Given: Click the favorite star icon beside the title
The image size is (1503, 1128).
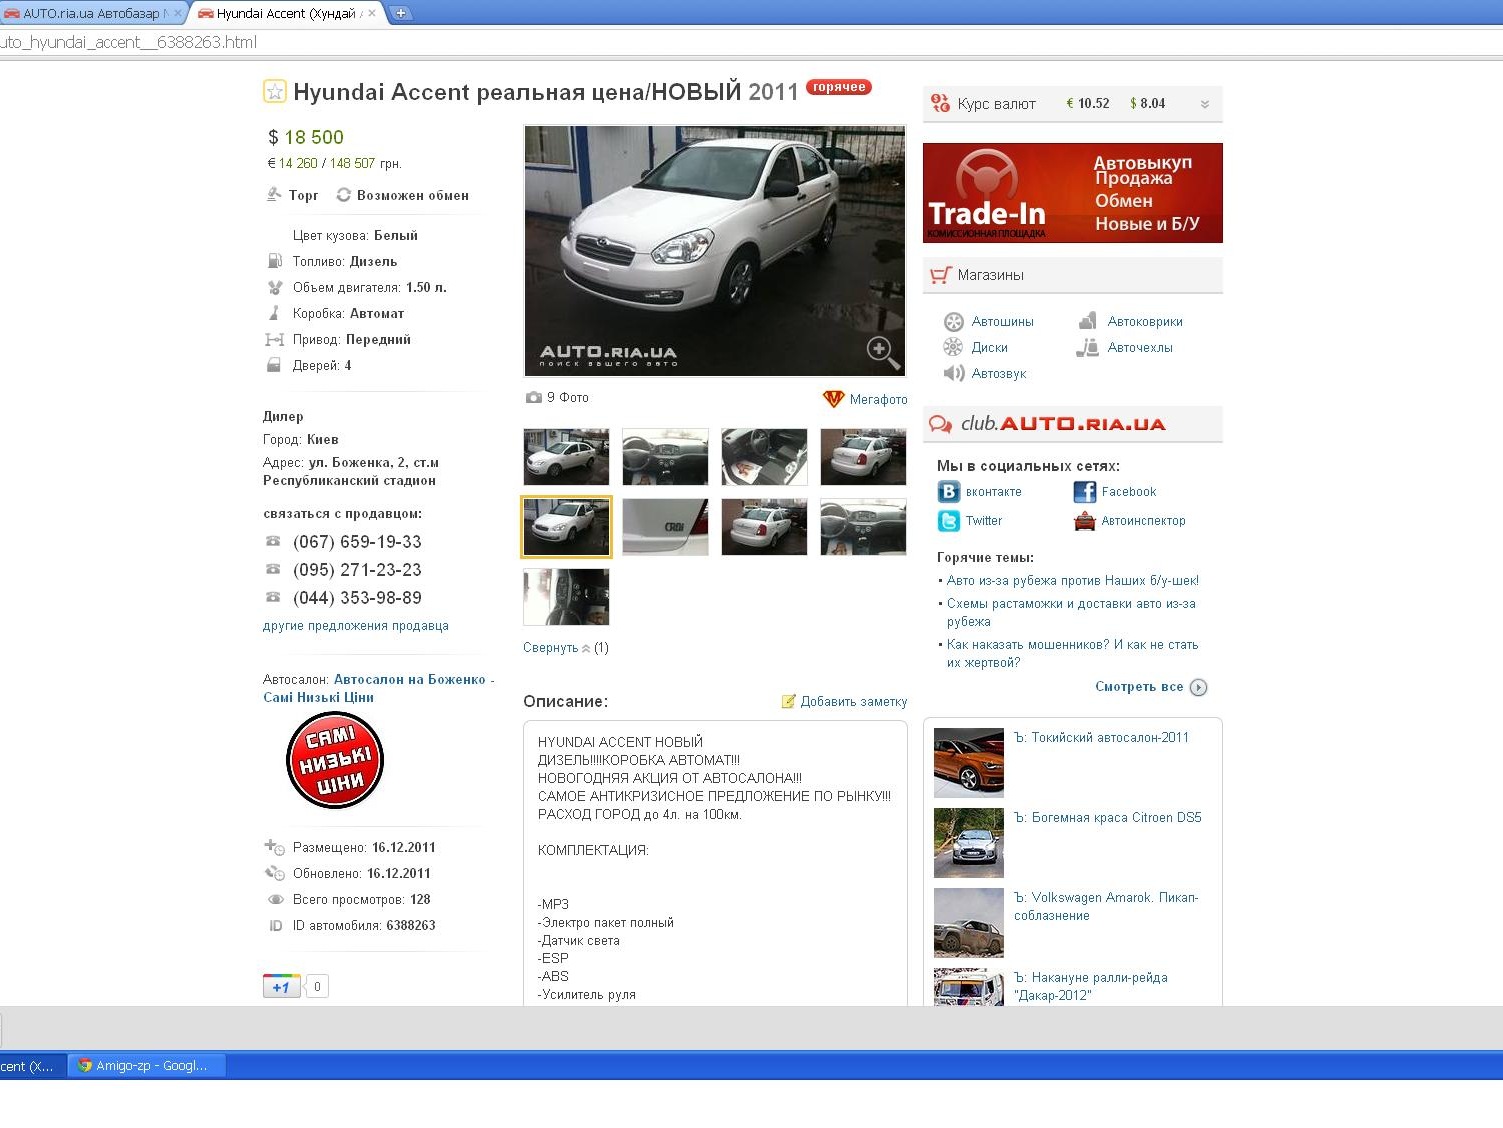Looking at the screenshot, I should pyautogui.click(x=274, y=91).
